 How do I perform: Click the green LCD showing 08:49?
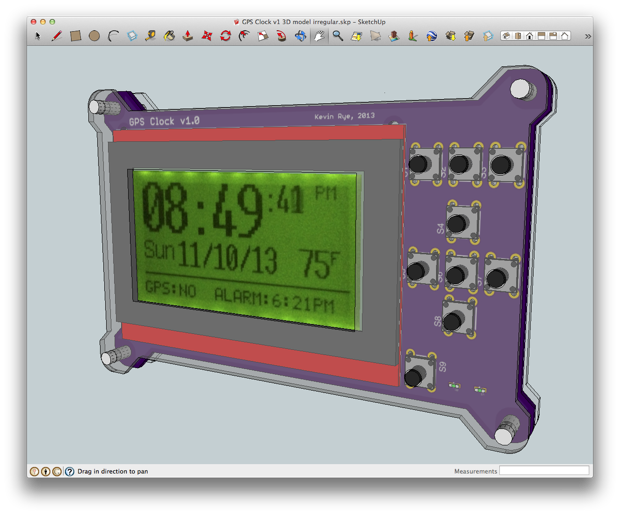tap(245, 250)
